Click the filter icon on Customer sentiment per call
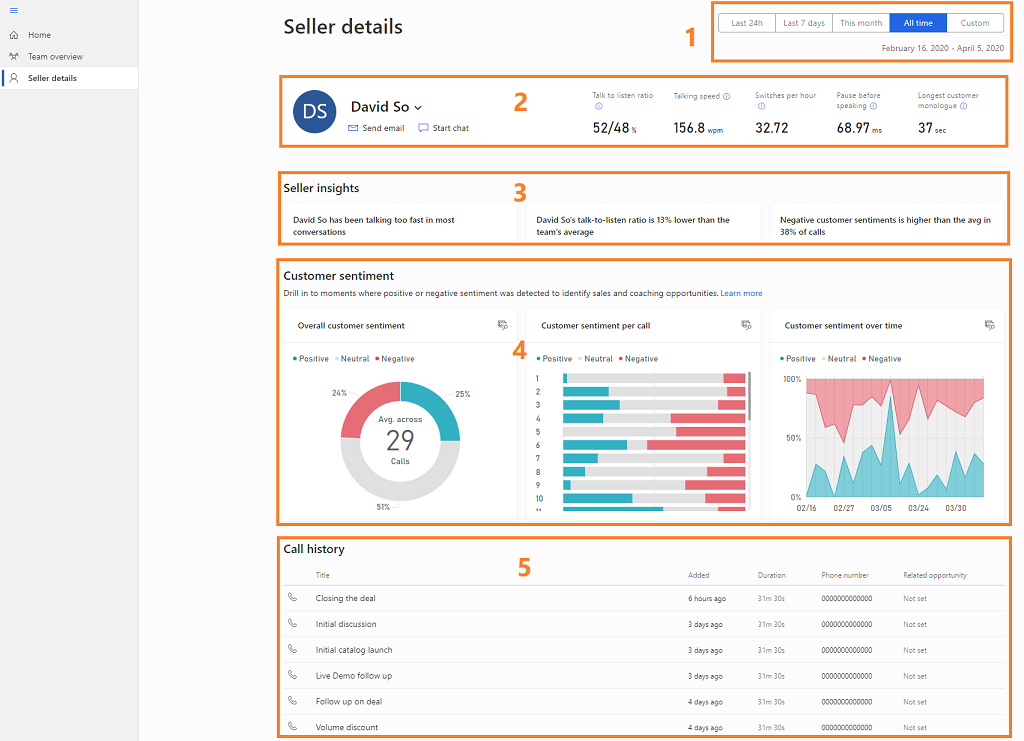1024x741 pixels. 746,324
